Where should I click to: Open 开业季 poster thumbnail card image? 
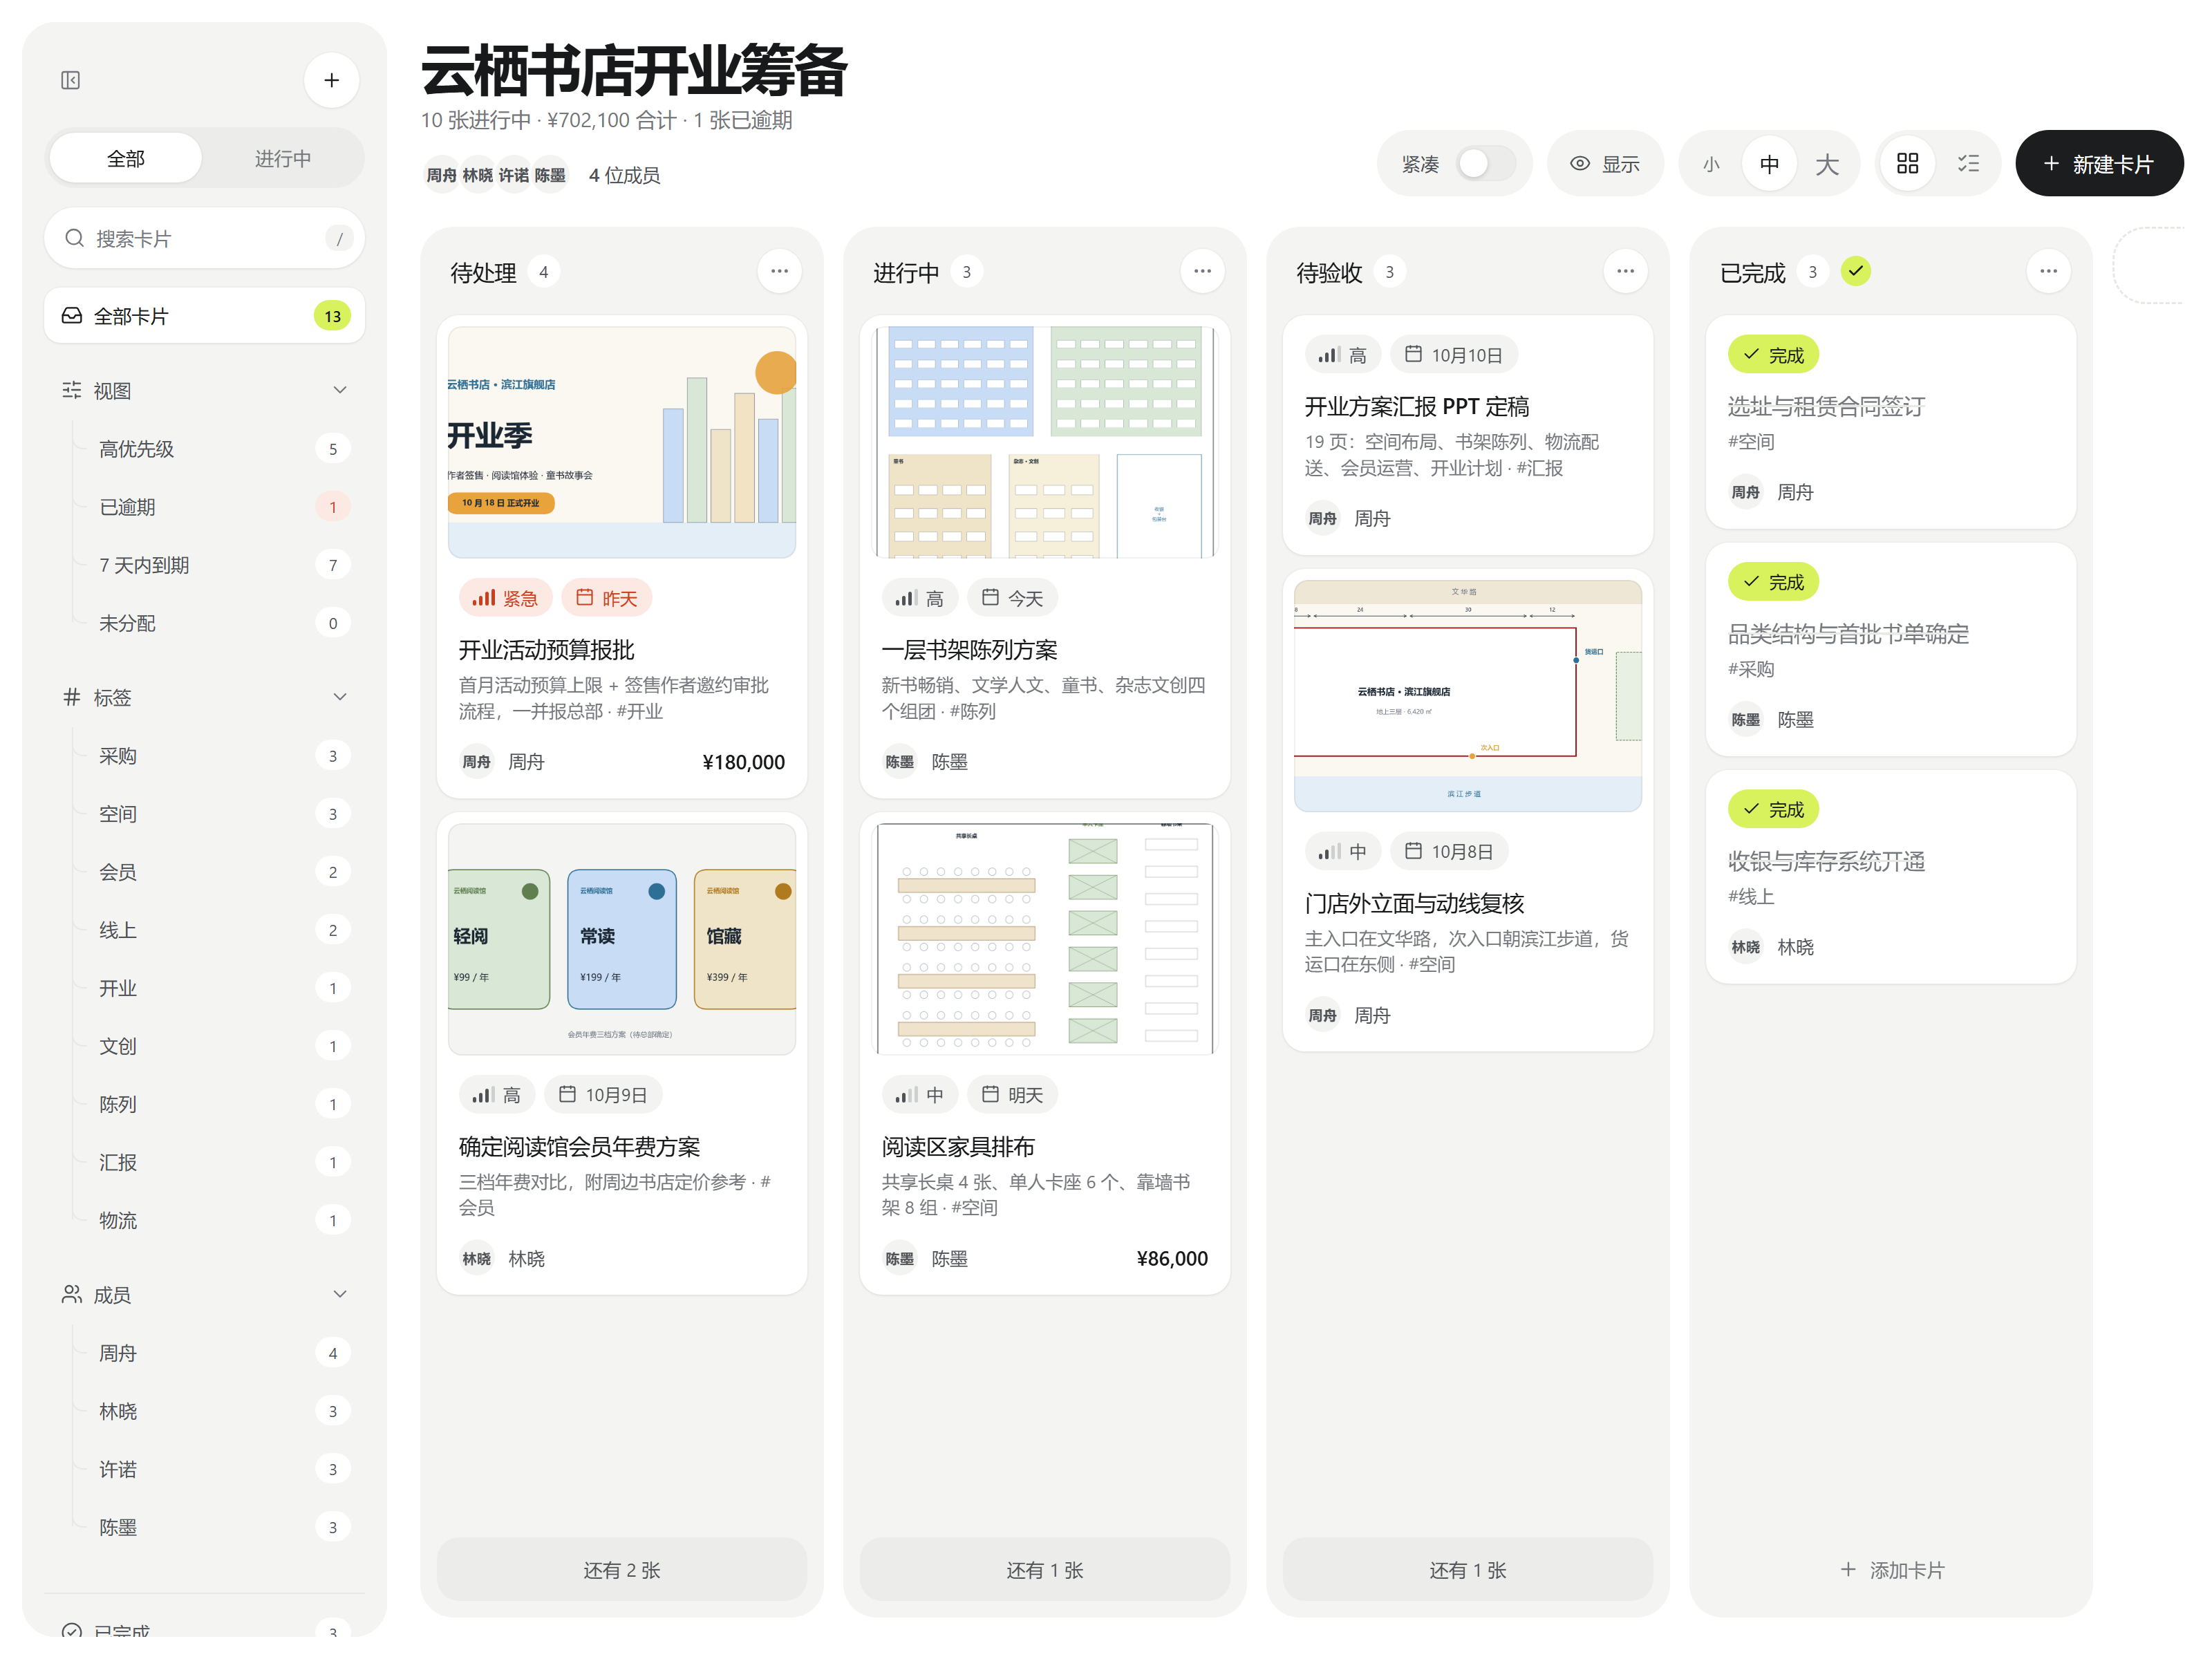coord(622,442)
